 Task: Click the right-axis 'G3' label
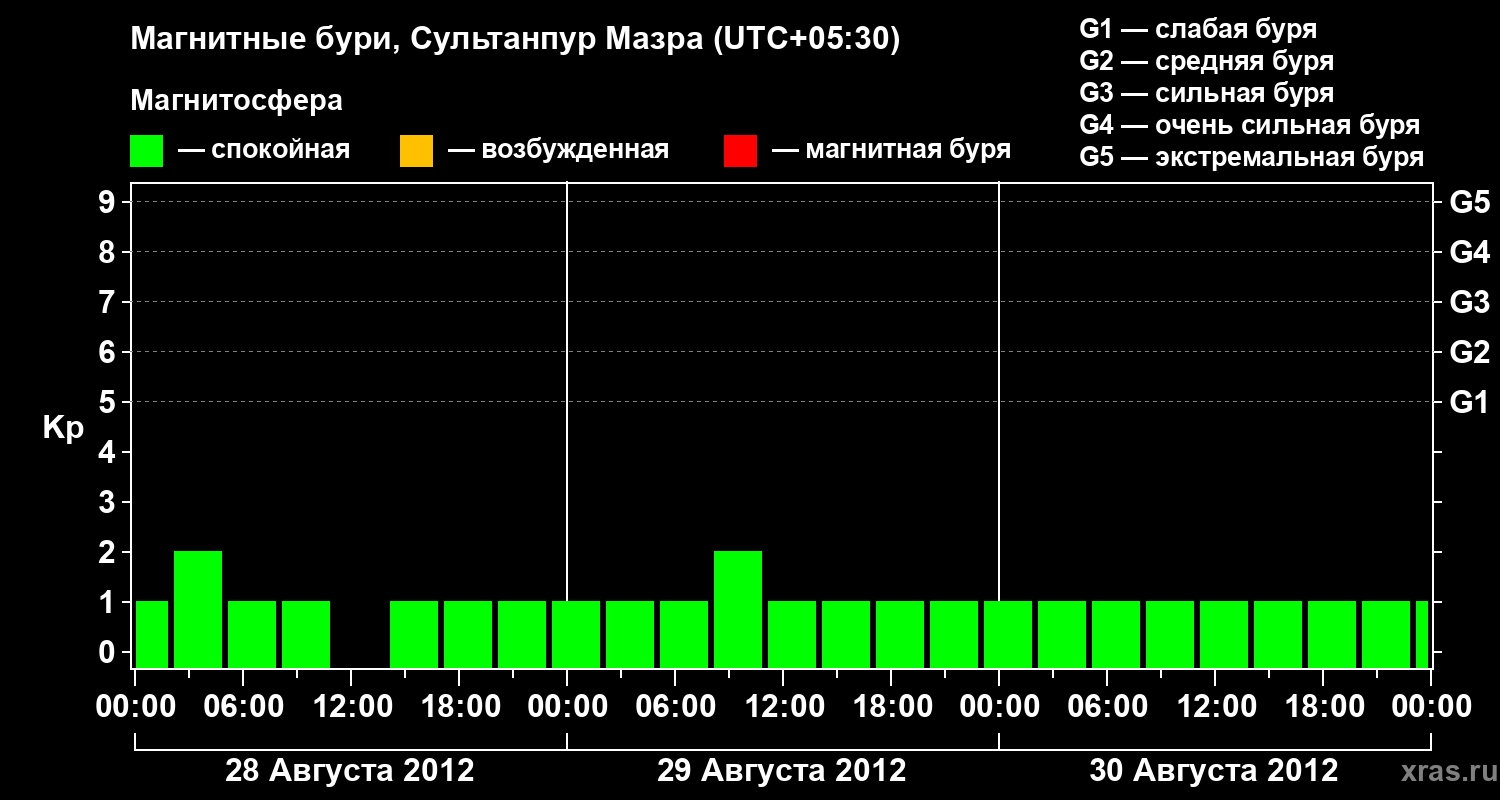pyautogui.click(x=1470, y=302)
